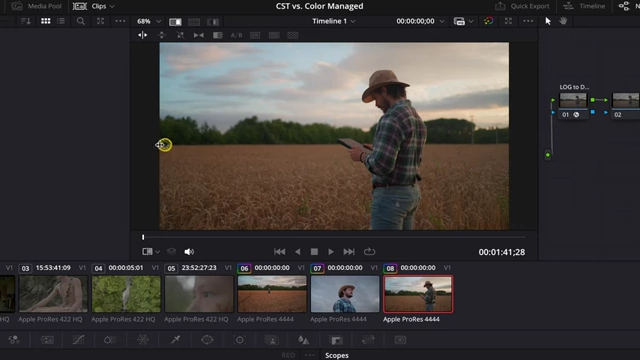The image size is (640, 360).
Task: Mute the viewer audio speaker
Action: click(189, 252)
